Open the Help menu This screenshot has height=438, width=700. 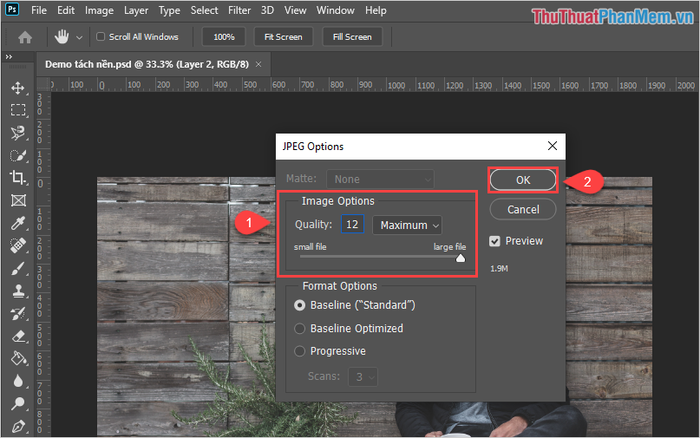click(375, 10)
